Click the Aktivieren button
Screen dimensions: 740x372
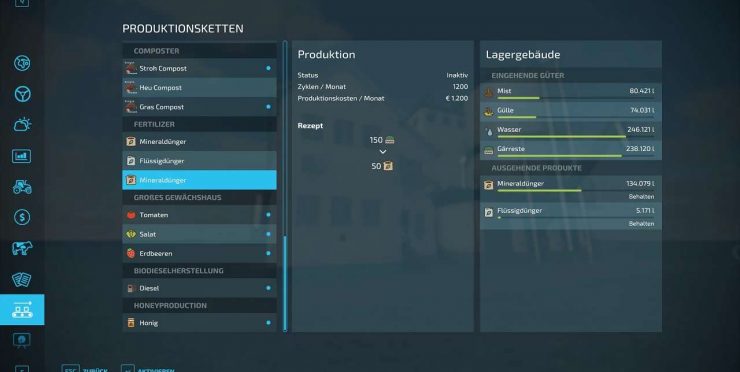tap(148, 369)
